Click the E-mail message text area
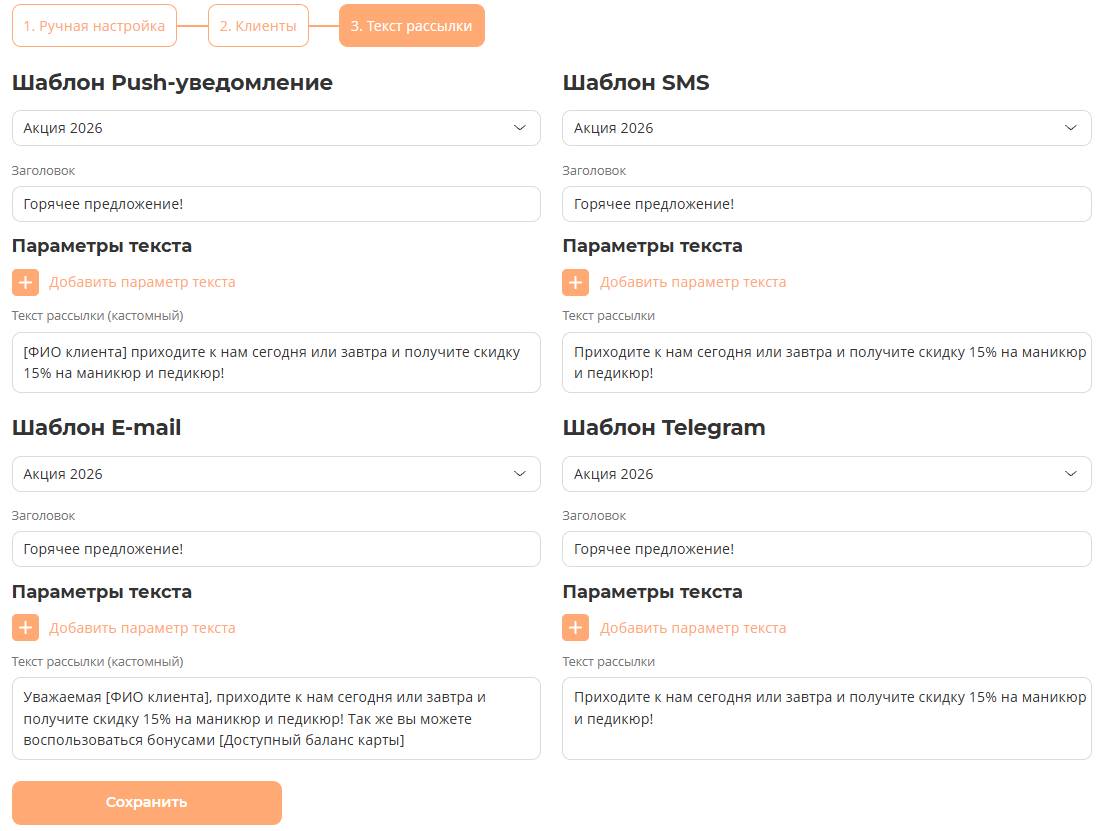This screenshot has width=1107, height=831. click(276, 718)
